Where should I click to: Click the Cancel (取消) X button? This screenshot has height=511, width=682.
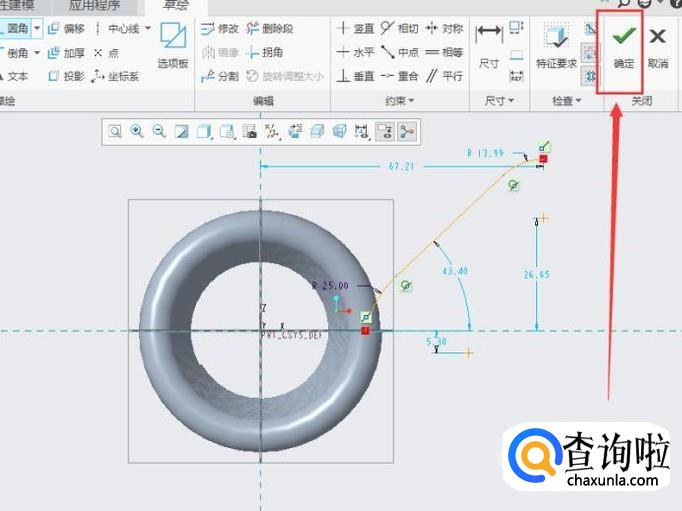(x=657, y=46)
